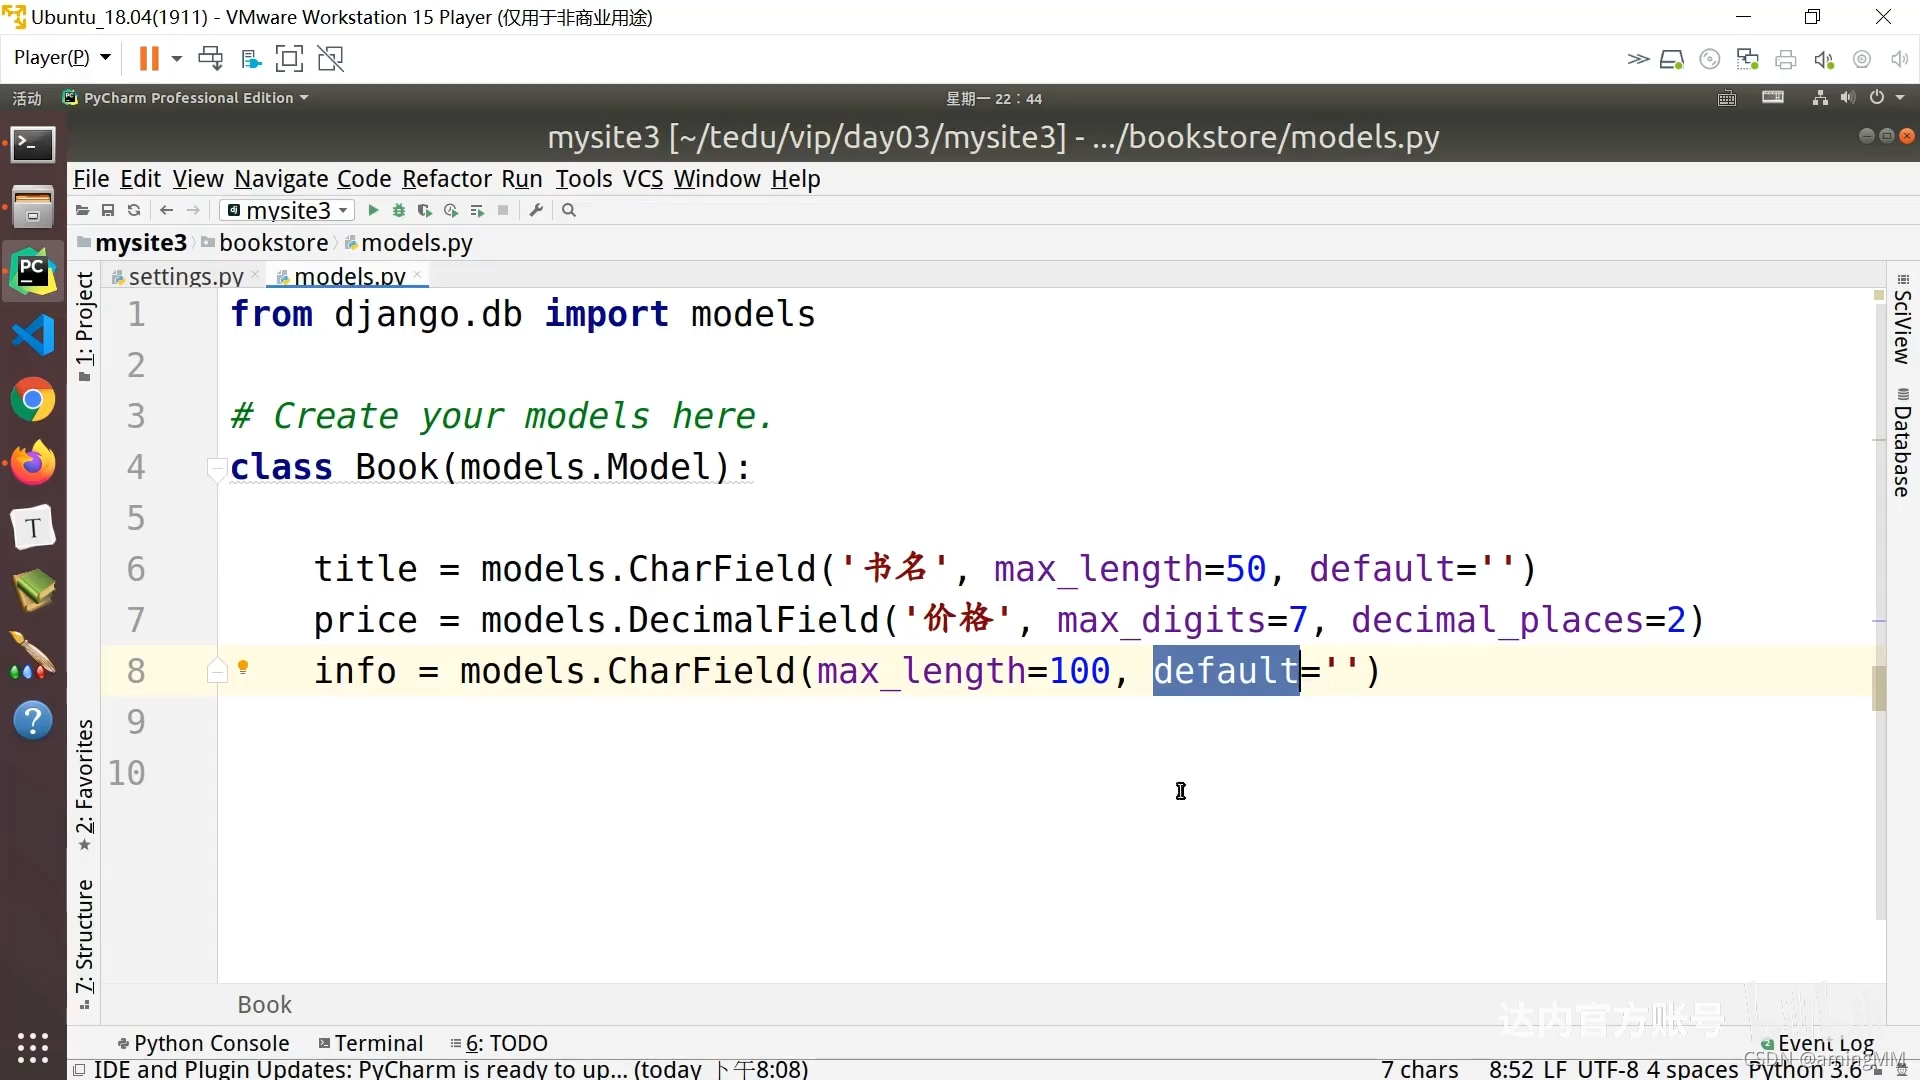Click the bookstore breadcrumb in navigation bar
This screenshot has width=1920, height=1080.
tap(273, 243)
